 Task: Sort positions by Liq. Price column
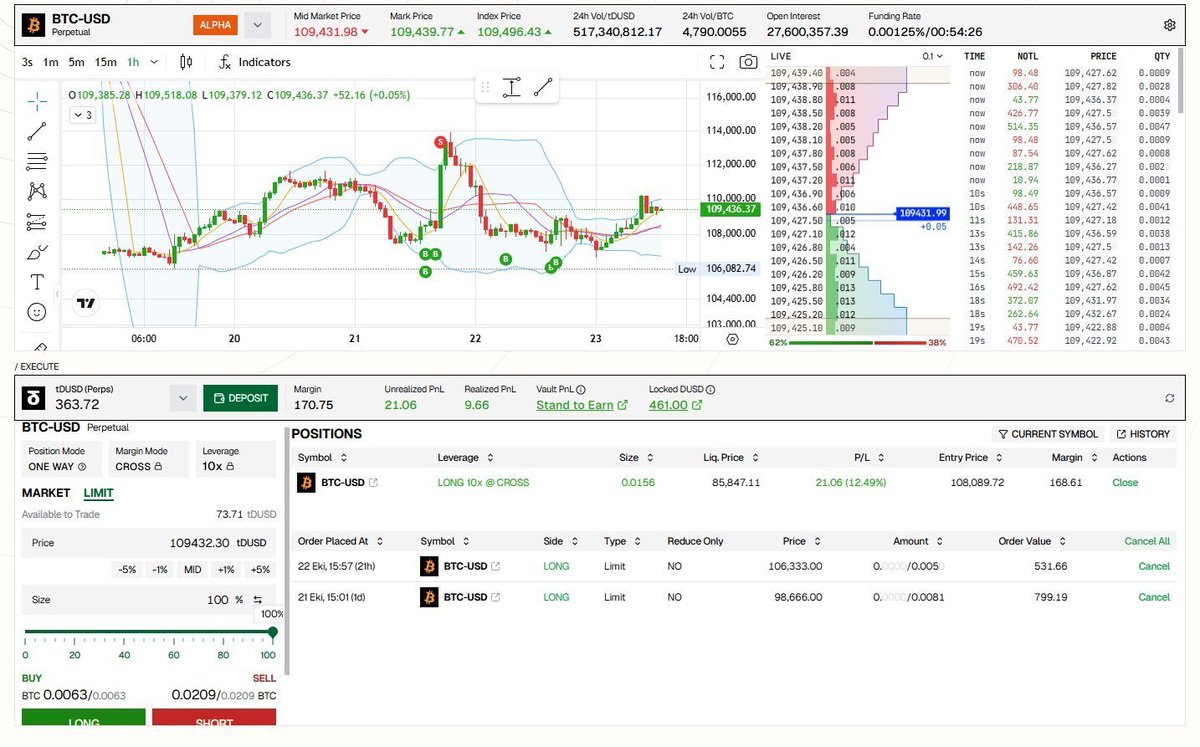730,457
